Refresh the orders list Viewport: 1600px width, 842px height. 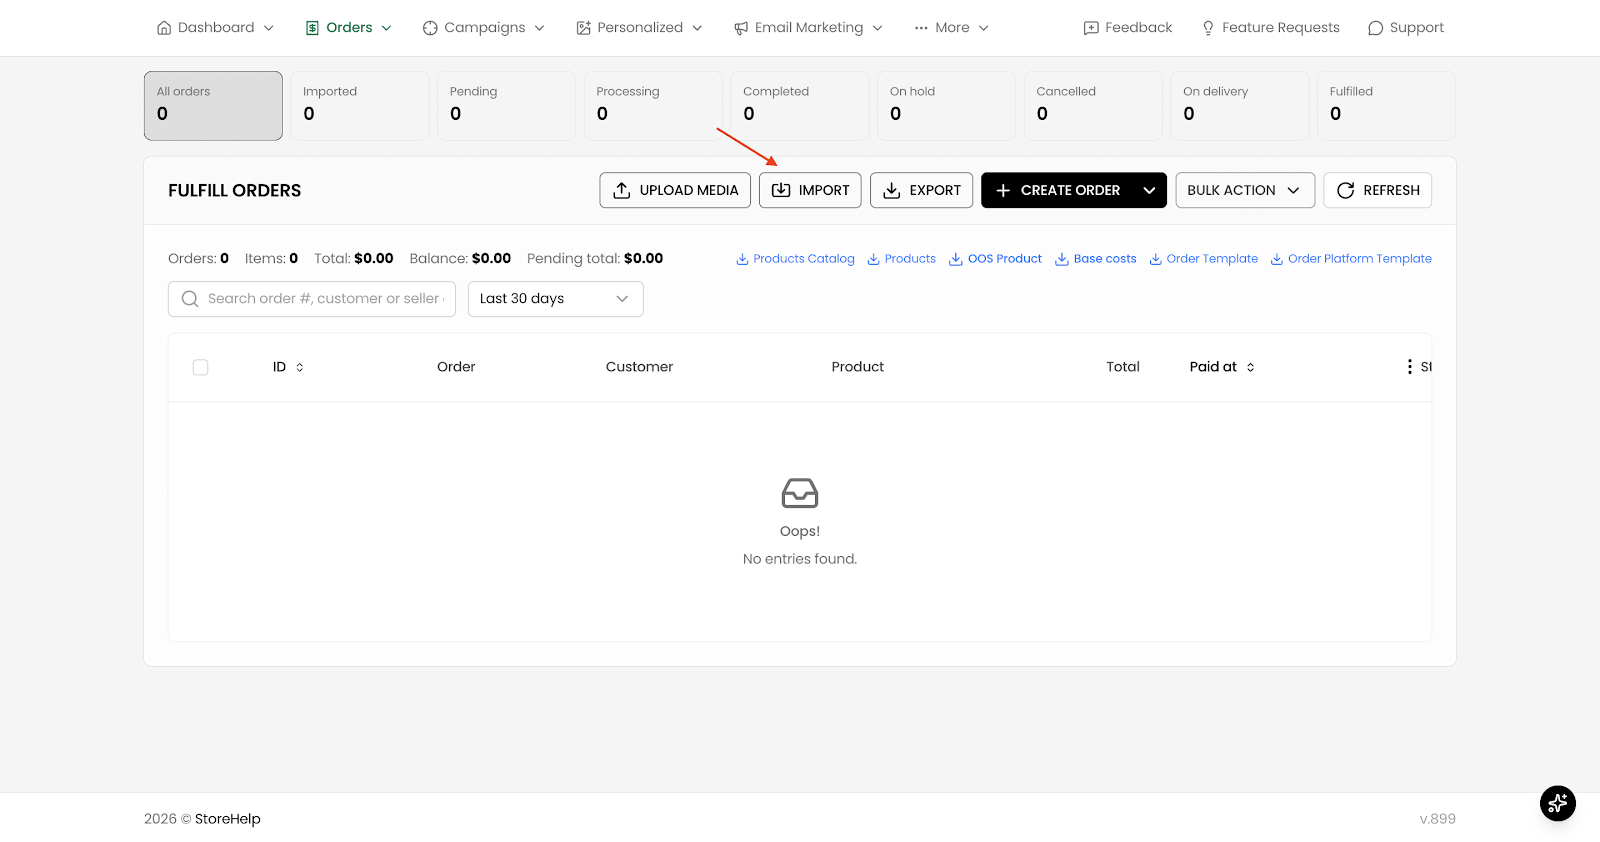1377,190
